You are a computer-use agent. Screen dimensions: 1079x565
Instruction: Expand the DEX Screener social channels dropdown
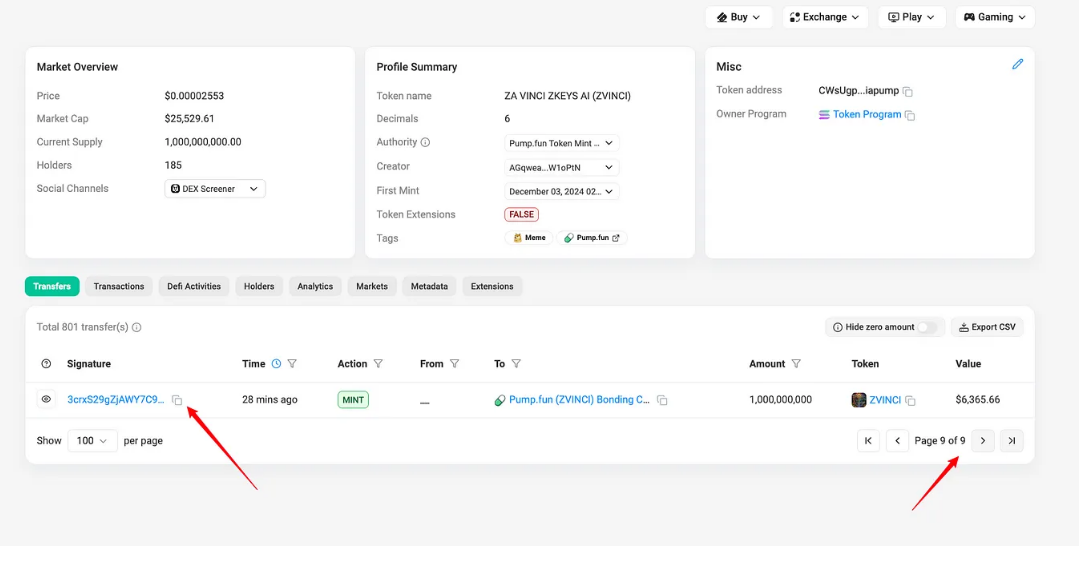pyautogui.click(x=215, y=188)
